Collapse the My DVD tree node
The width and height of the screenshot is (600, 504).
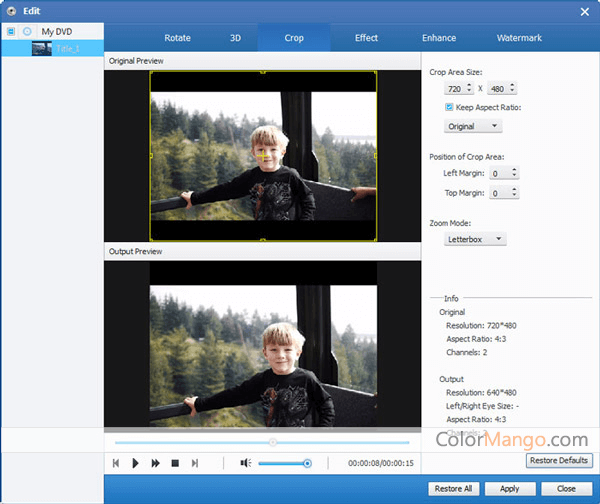[11, 31]
